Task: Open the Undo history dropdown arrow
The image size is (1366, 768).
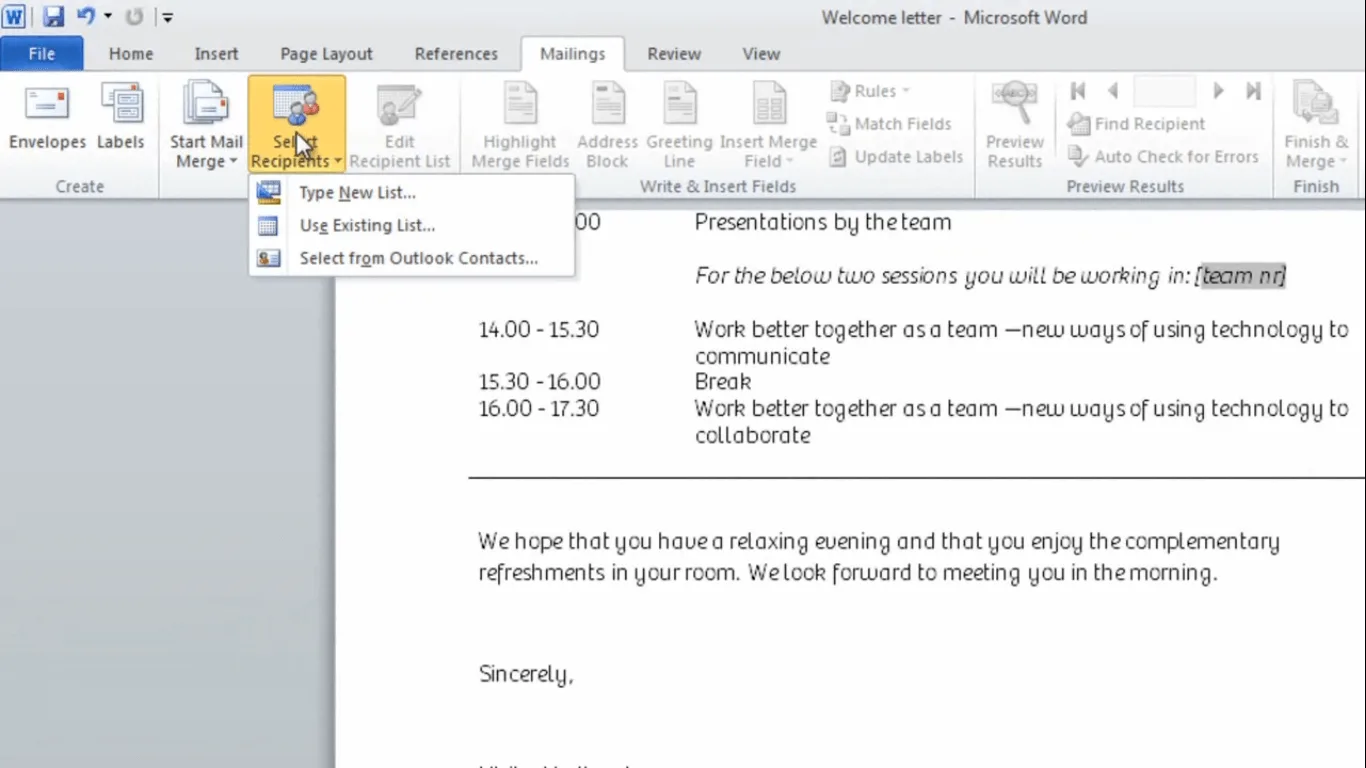Action: [x=107, y=17]
